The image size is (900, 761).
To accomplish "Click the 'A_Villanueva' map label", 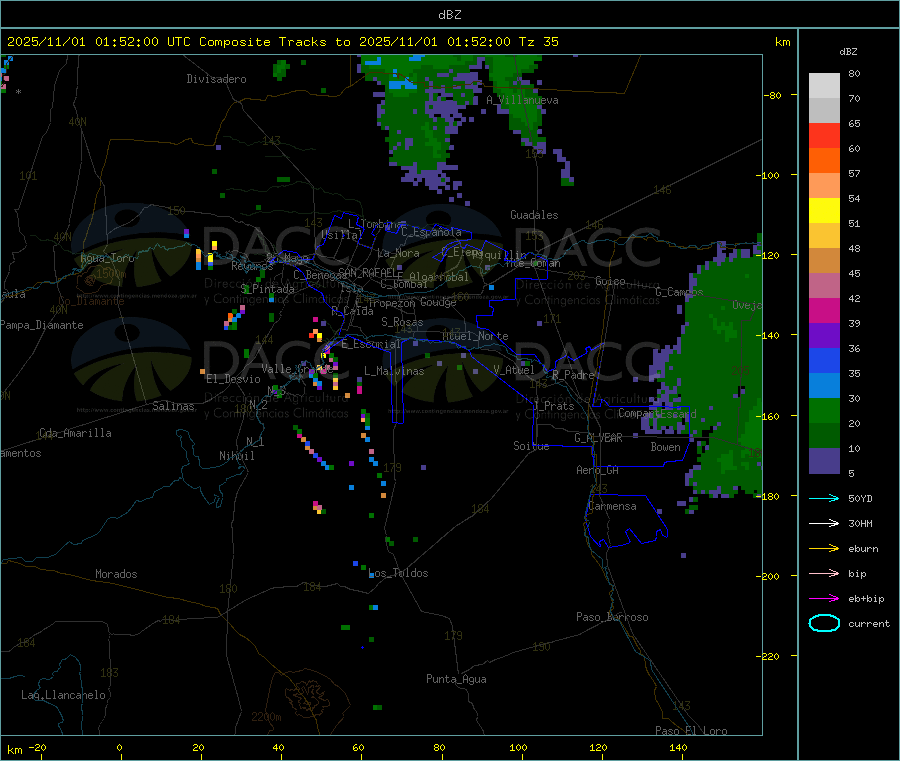I will (x=522, y=100).
